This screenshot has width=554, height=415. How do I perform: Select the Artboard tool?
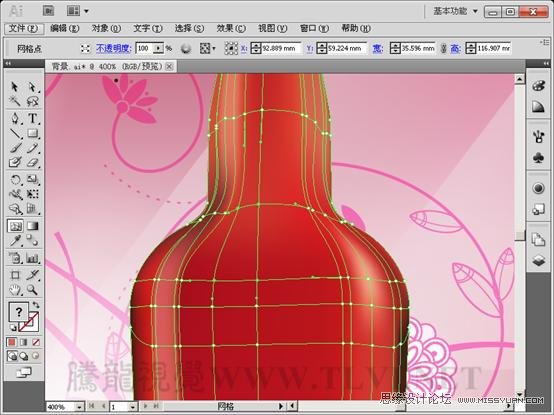(14, 275)
